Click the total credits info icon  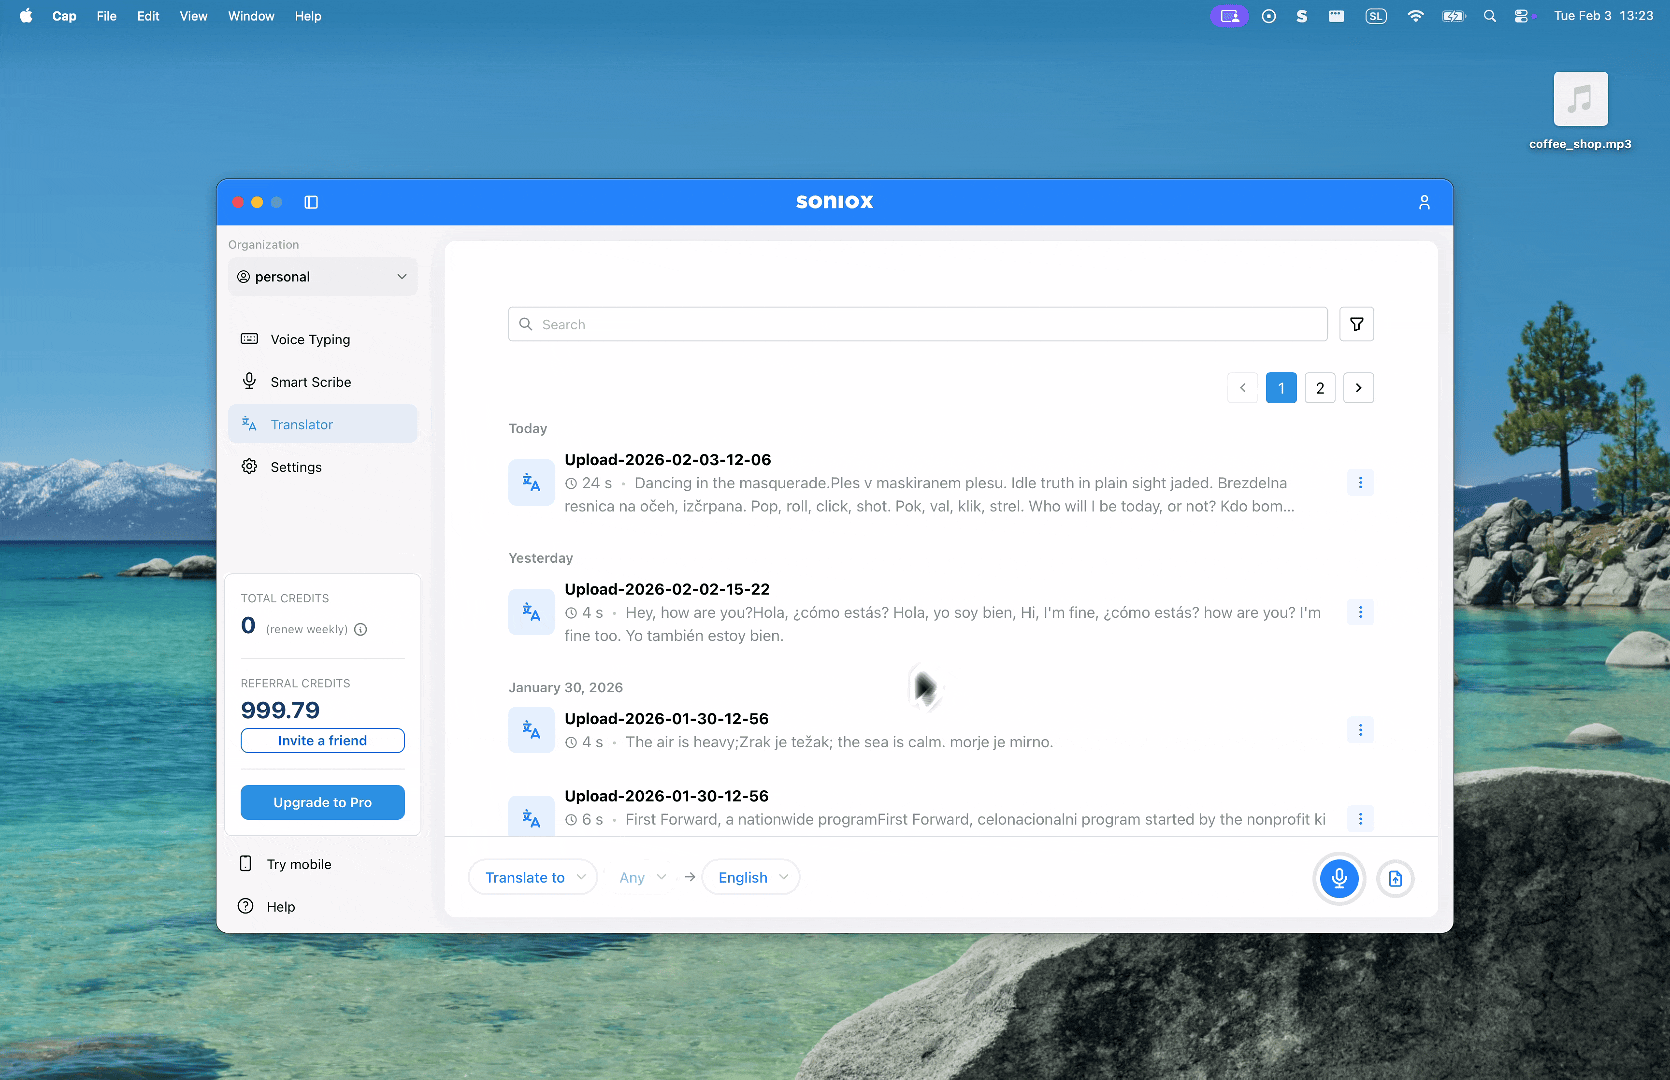(361, 630)
